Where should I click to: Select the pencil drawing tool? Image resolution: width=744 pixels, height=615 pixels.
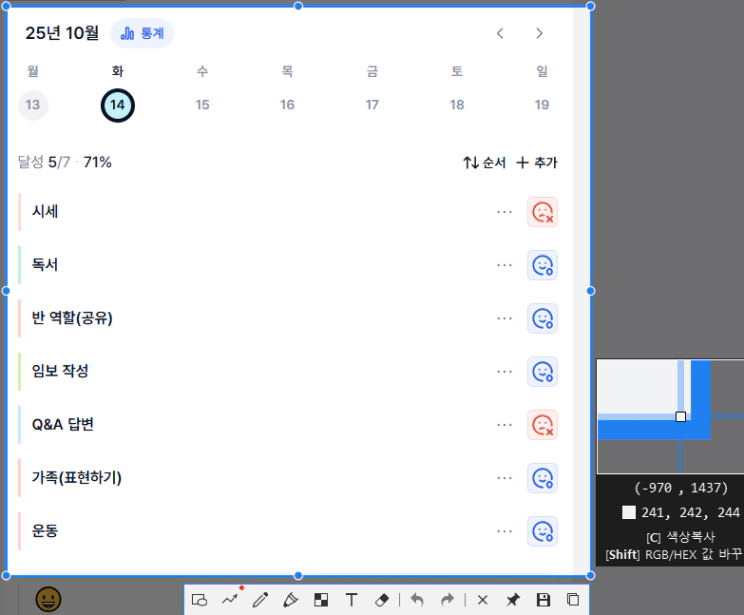pyautogui.click(x=260, y=600)
